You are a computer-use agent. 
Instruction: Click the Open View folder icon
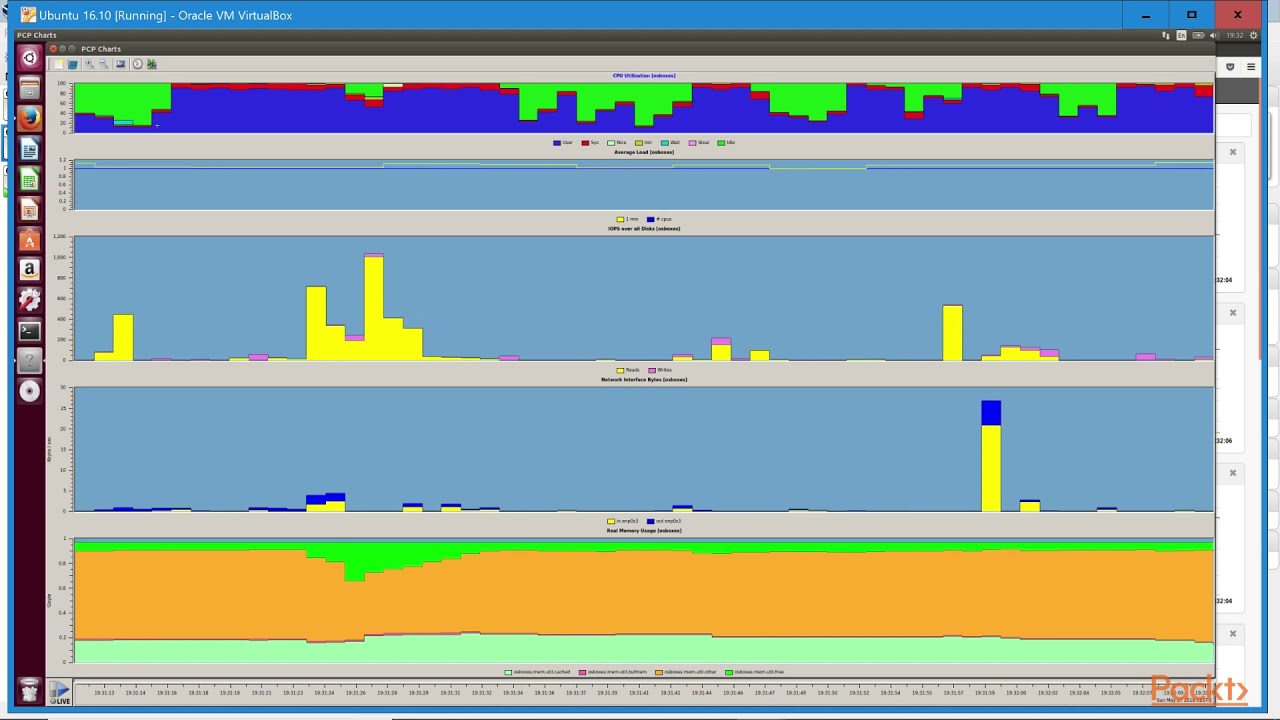tap(72, 64)
